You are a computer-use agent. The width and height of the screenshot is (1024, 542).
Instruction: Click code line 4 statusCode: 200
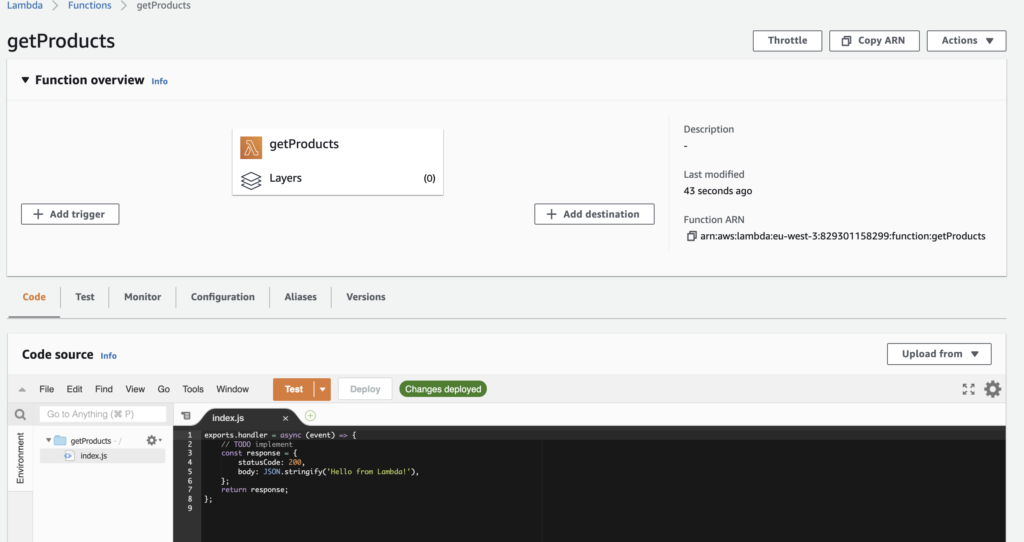[x=271, y=462]
